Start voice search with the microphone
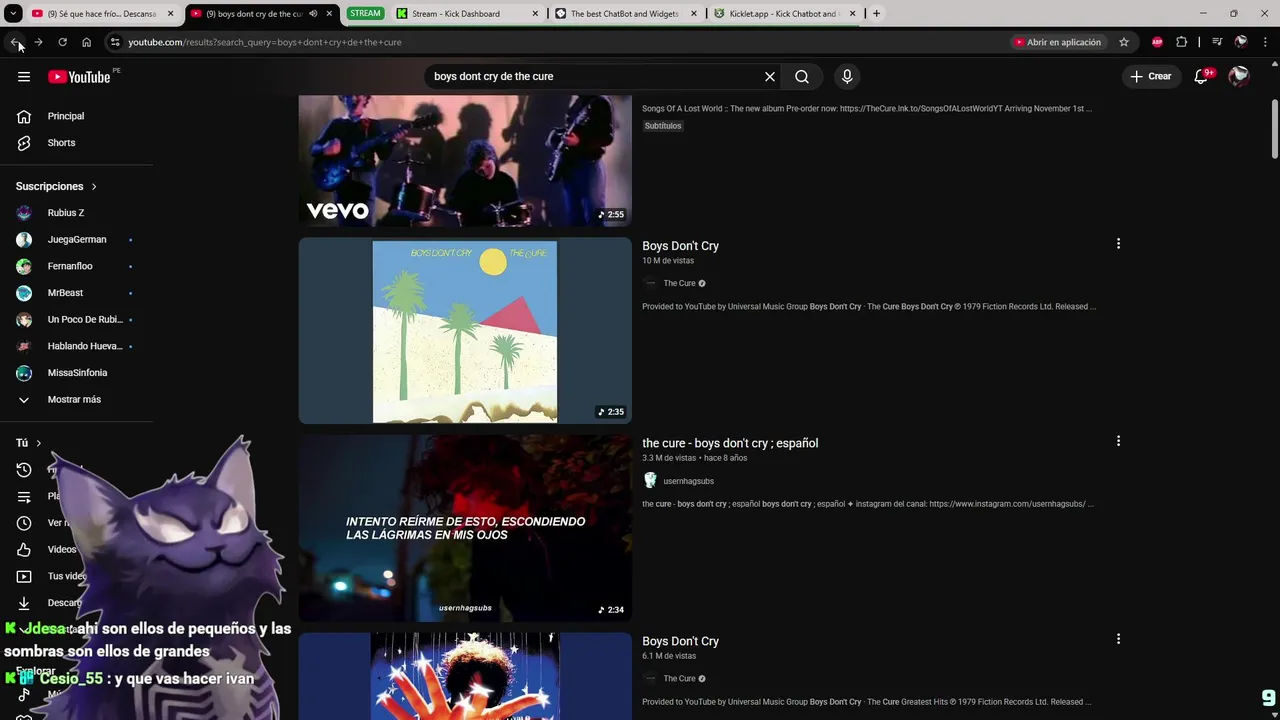This screenshot has height=720, width=1280. pos(847,77)
